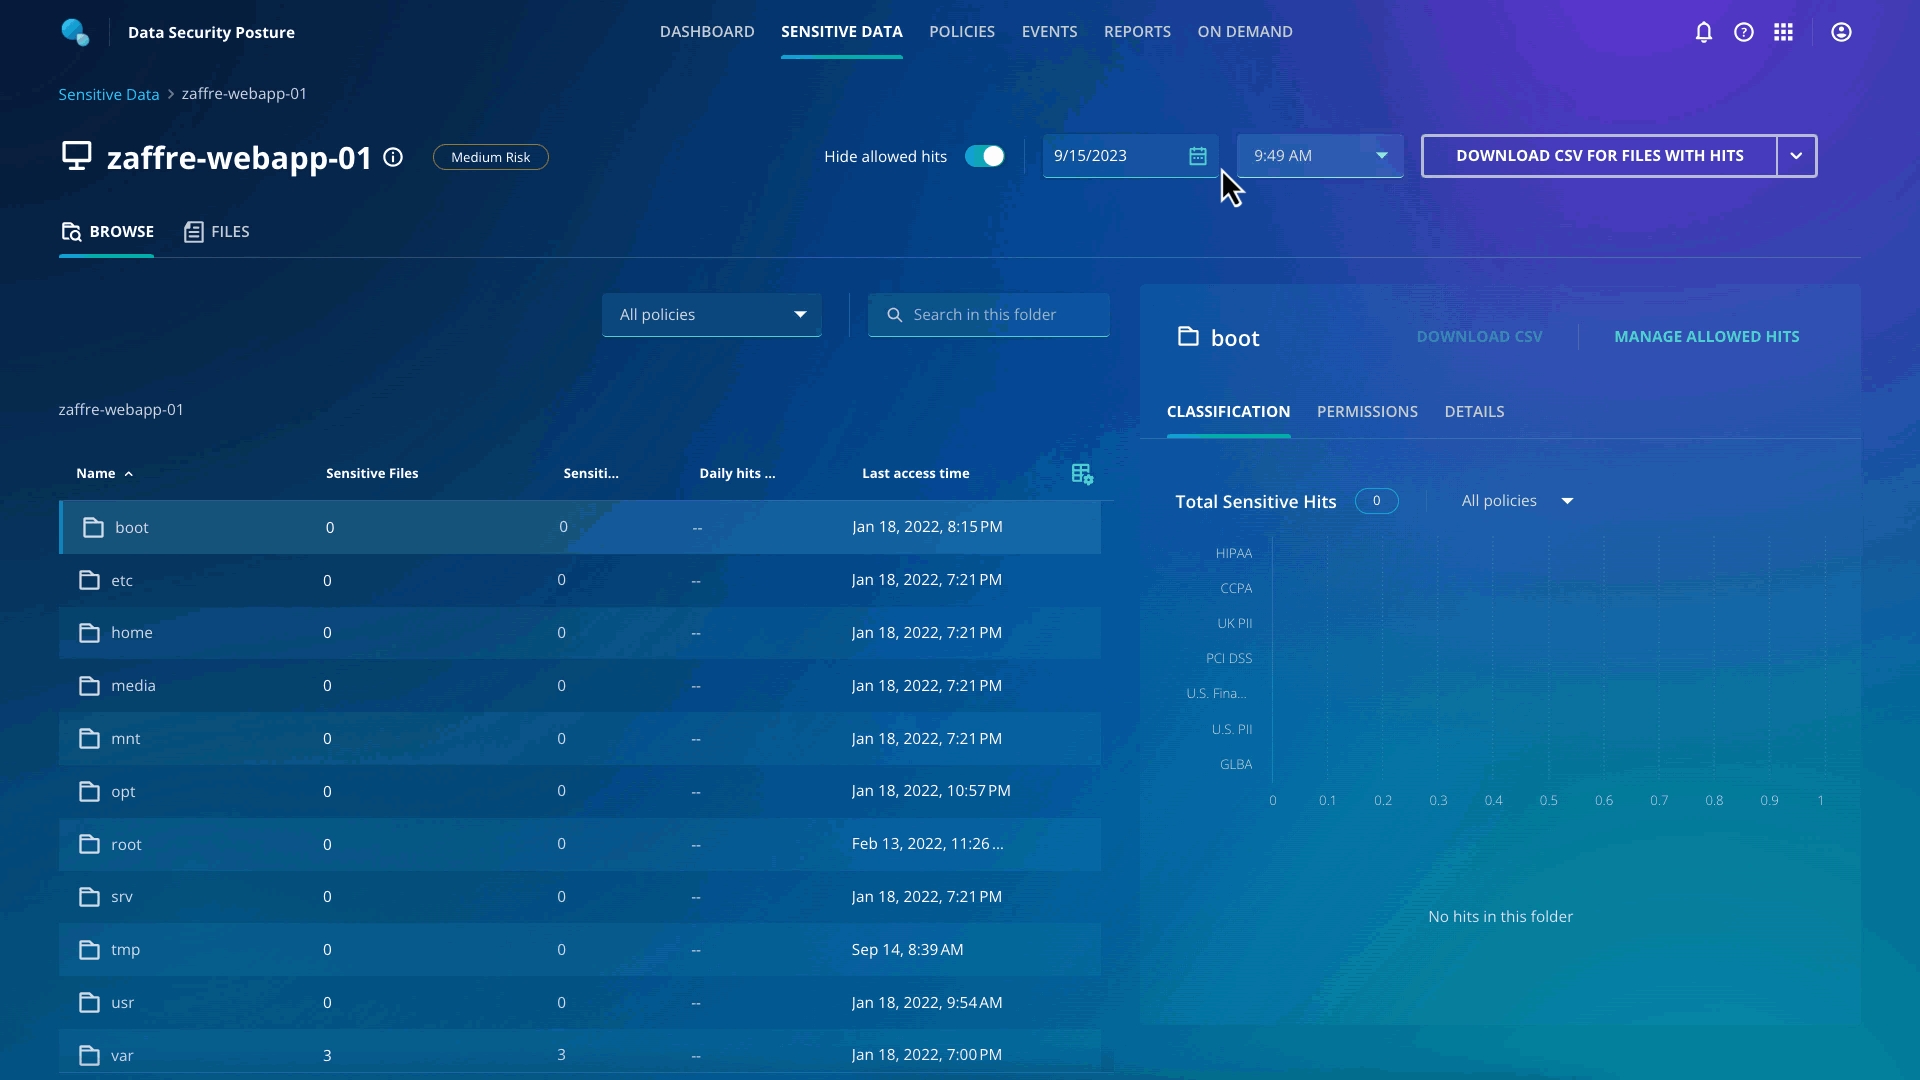Open the notifications bell icon
This screenshot has height=1080, width=1920.
(x=1703, y=32)
